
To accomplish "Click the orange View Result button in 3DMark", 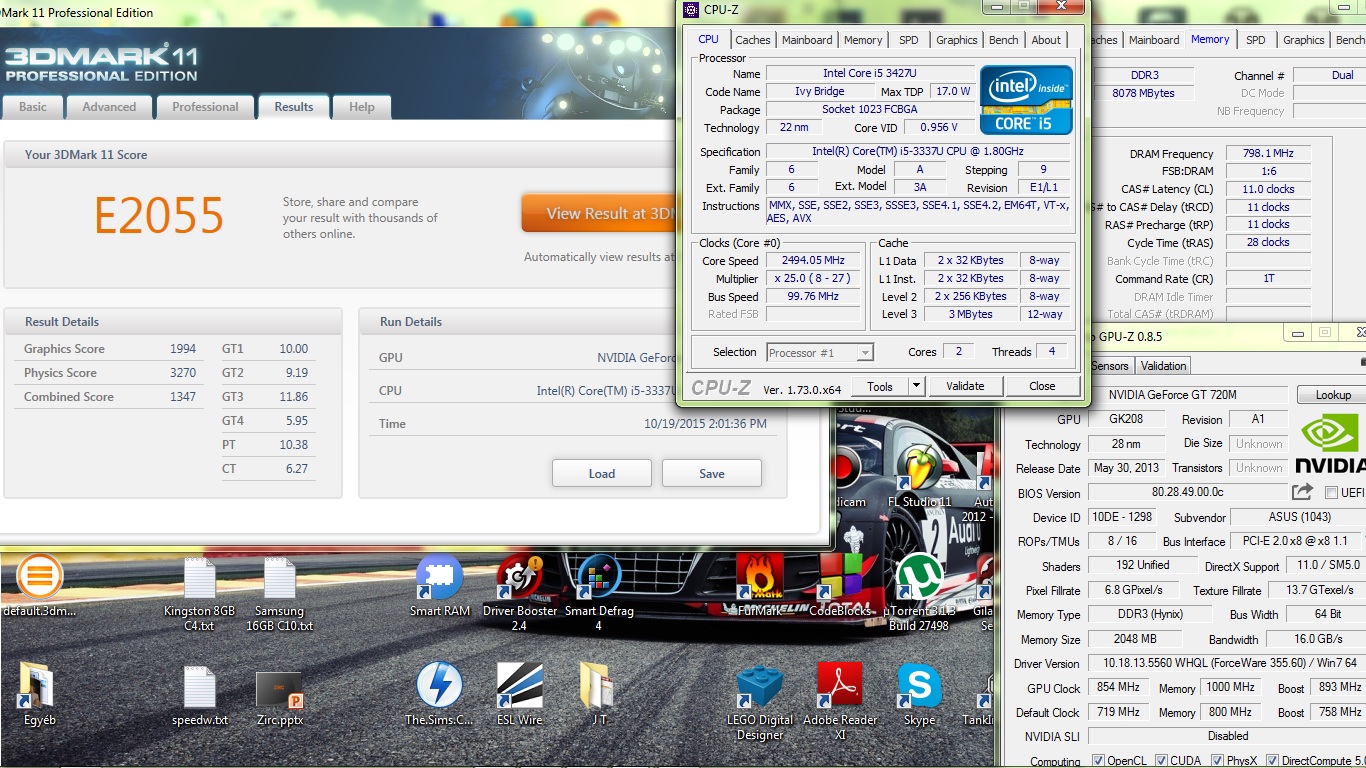I will [600, 213].
